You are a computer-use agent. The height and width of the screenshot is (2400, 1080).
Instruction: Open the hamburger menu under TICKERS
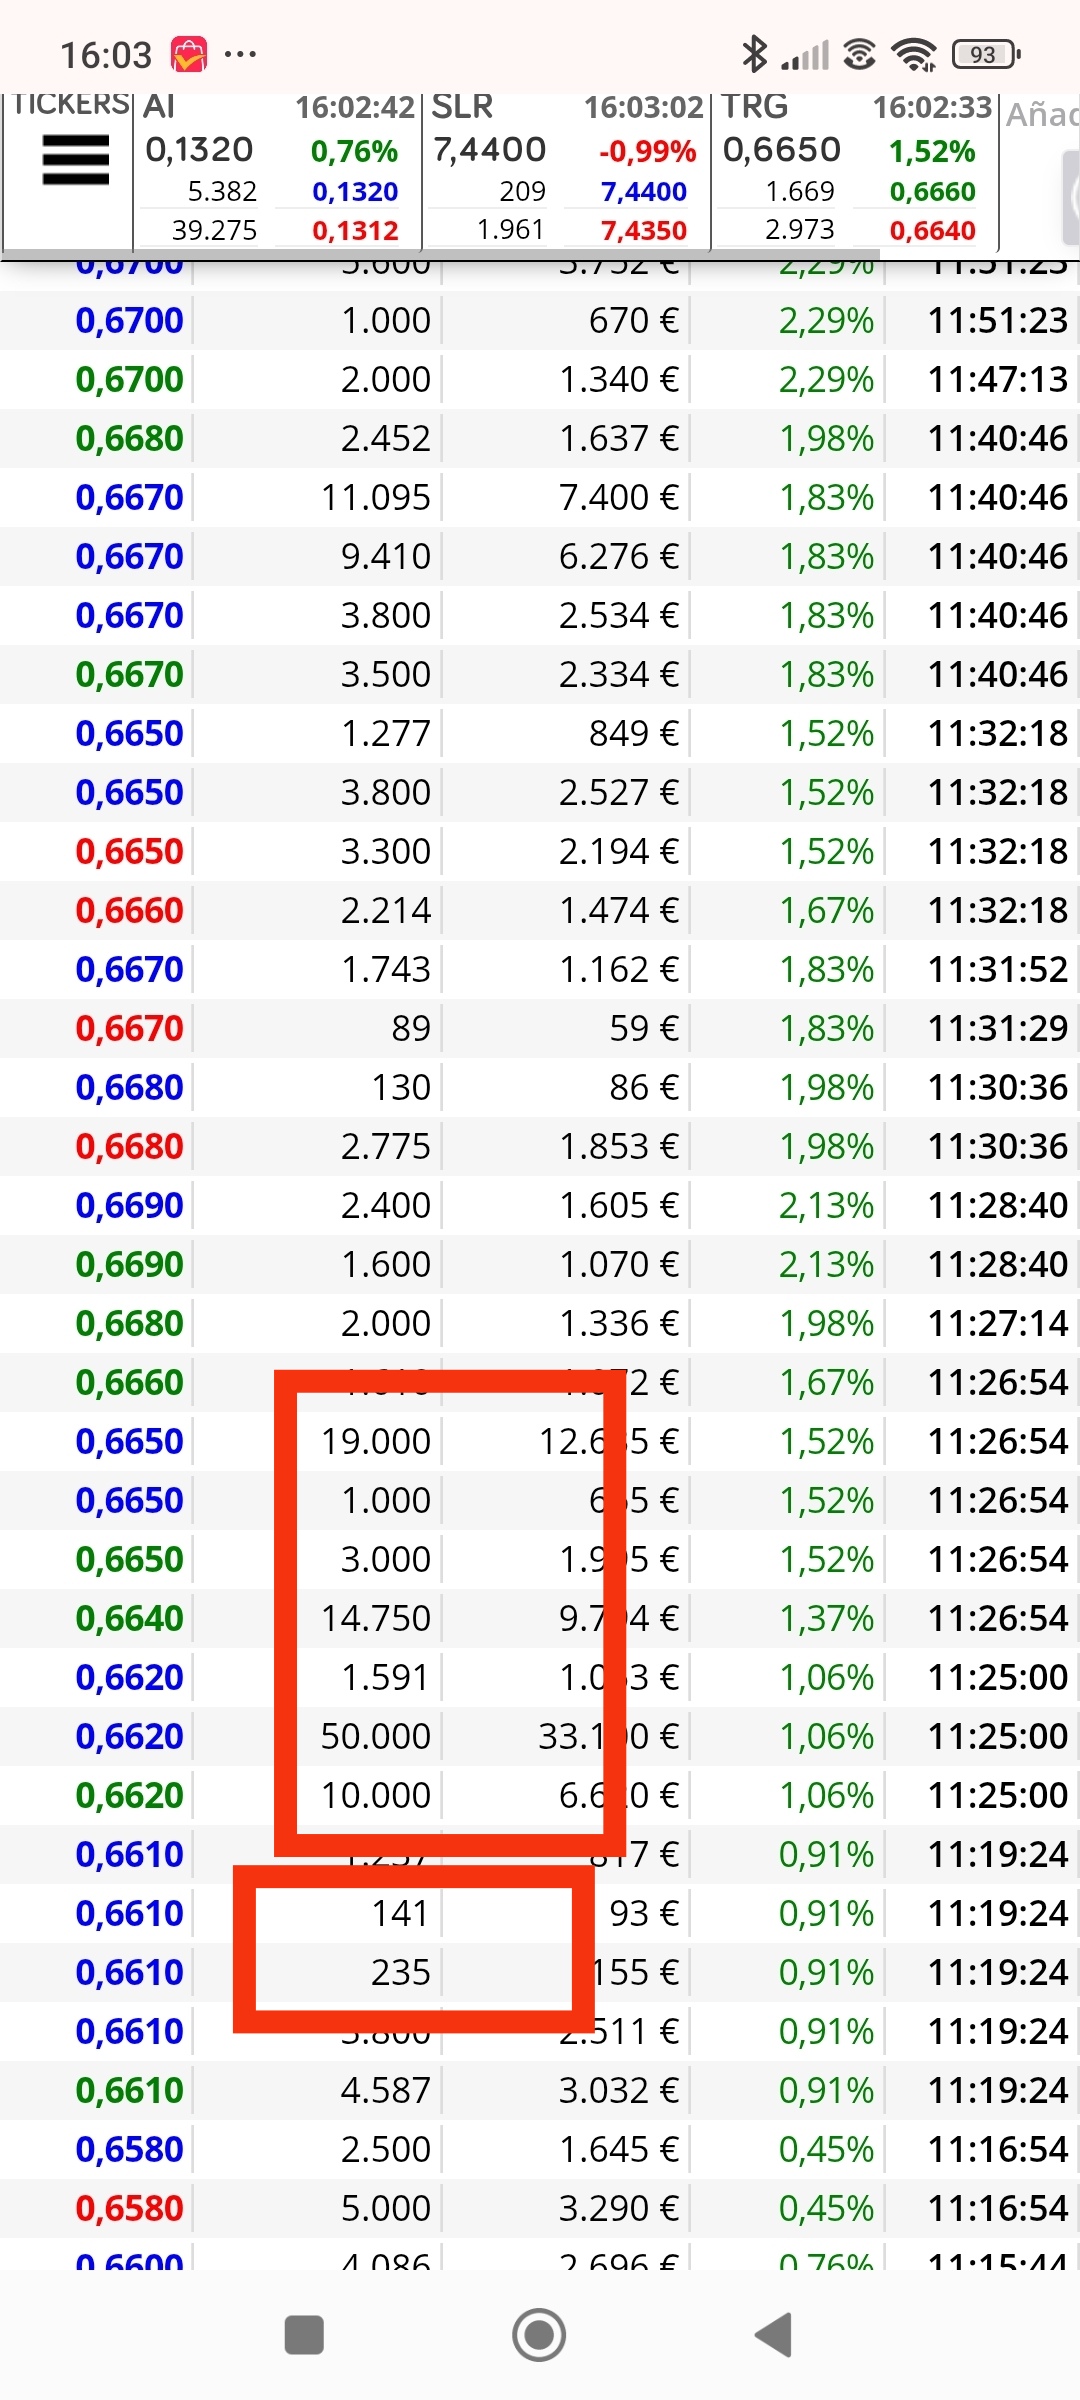tap(75, 160)
